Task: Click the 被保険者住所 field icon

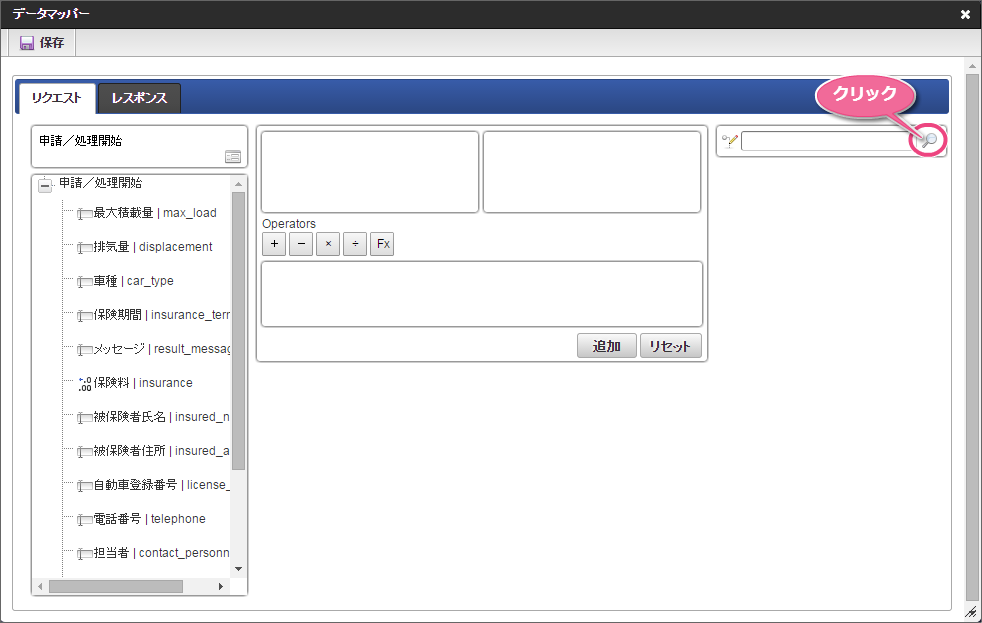Action: coord(85,451)
